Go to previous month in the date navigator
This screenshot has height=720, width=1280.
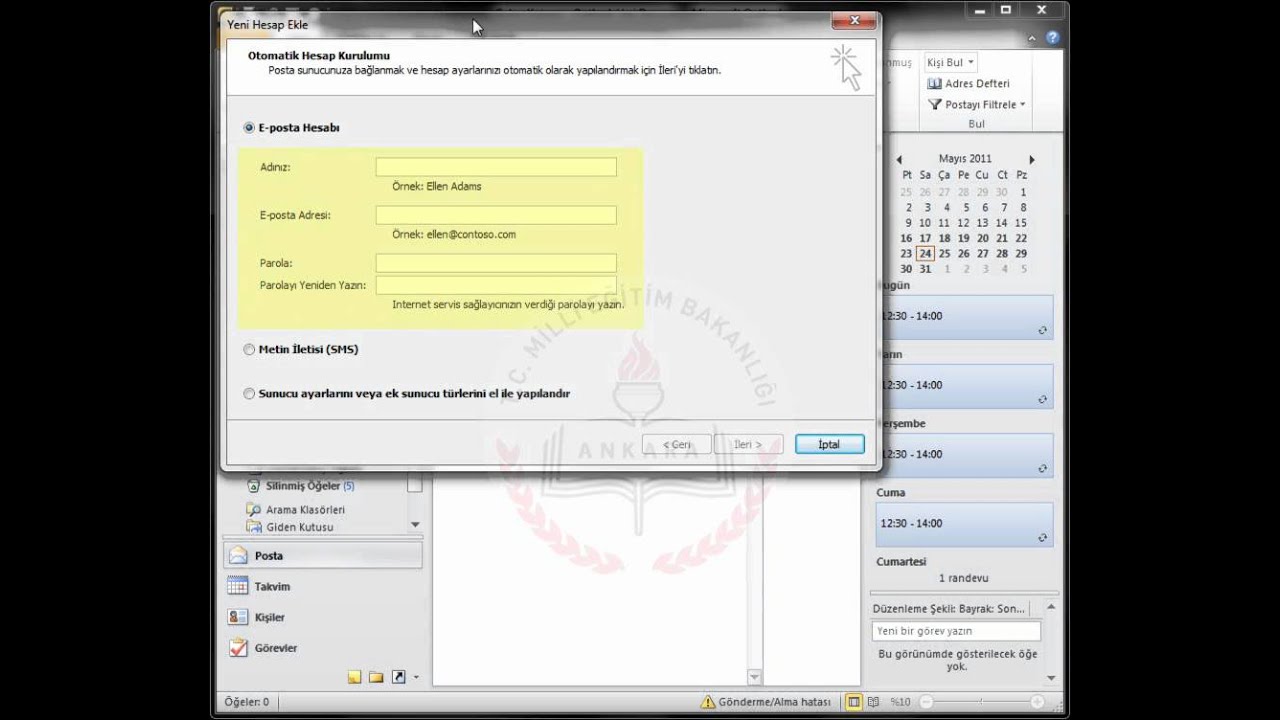[x=899, y=159]
